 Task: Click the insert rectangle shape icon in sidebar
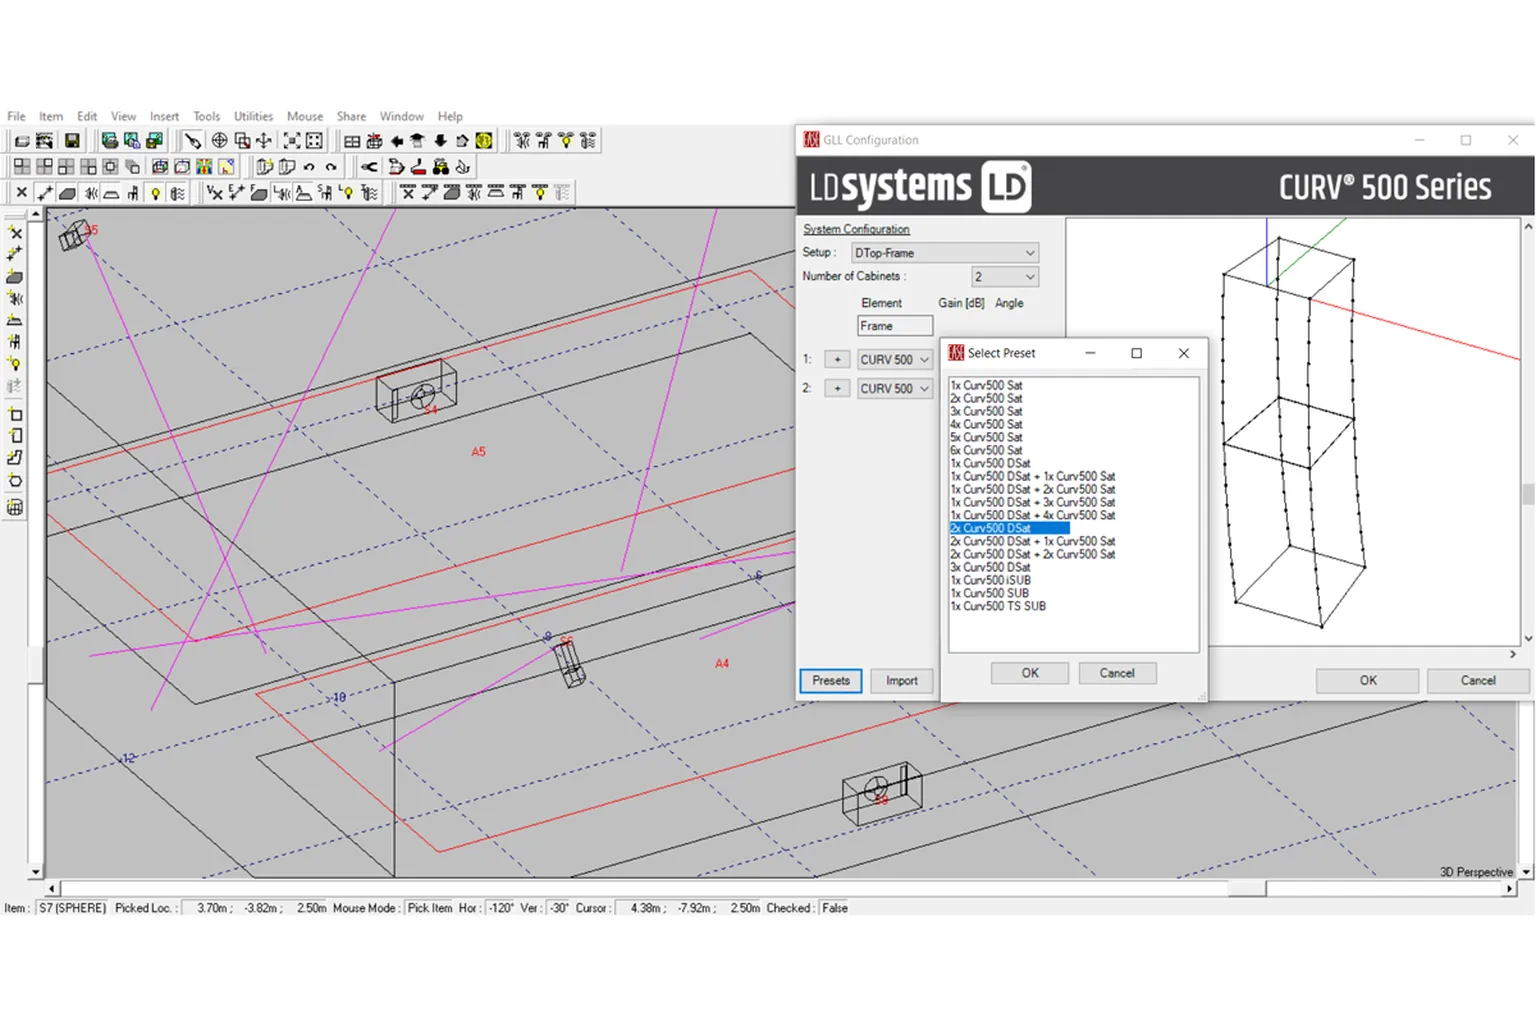click(x=15, y=414)
